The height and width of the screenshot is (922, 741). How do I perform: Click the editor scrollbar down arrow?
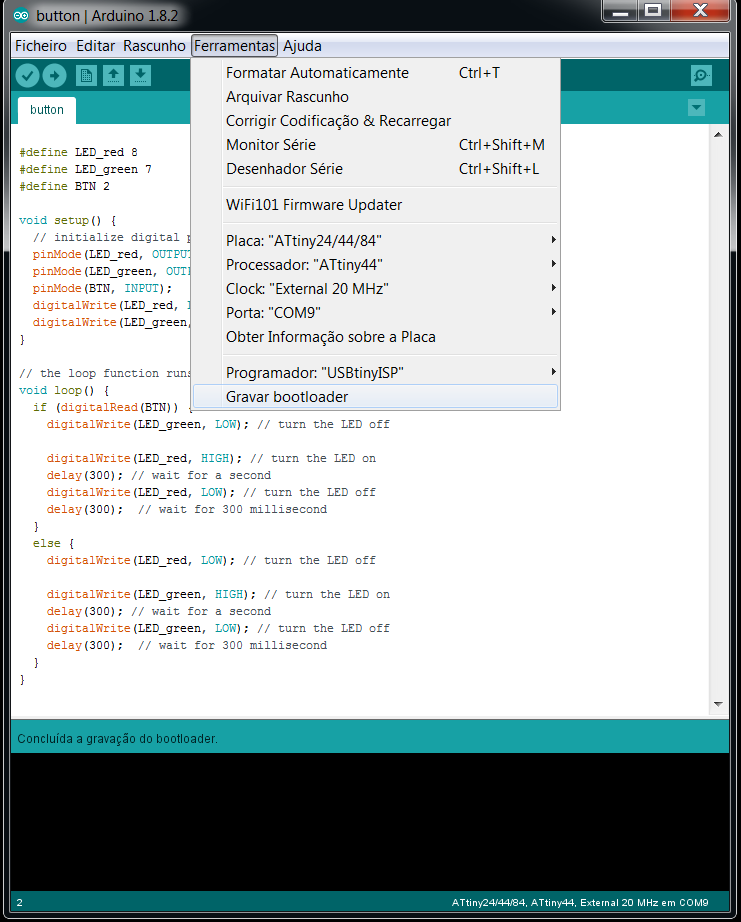click(x=718, y=704)
